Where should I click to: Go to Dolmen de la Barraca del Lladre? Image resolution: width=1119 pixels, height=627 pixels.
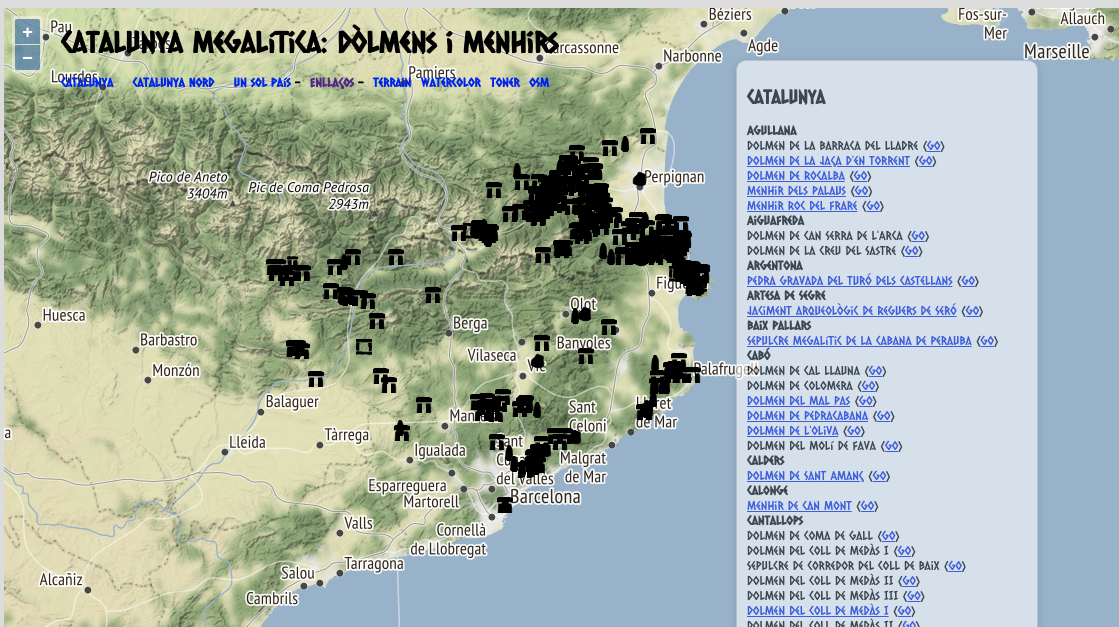932,146
